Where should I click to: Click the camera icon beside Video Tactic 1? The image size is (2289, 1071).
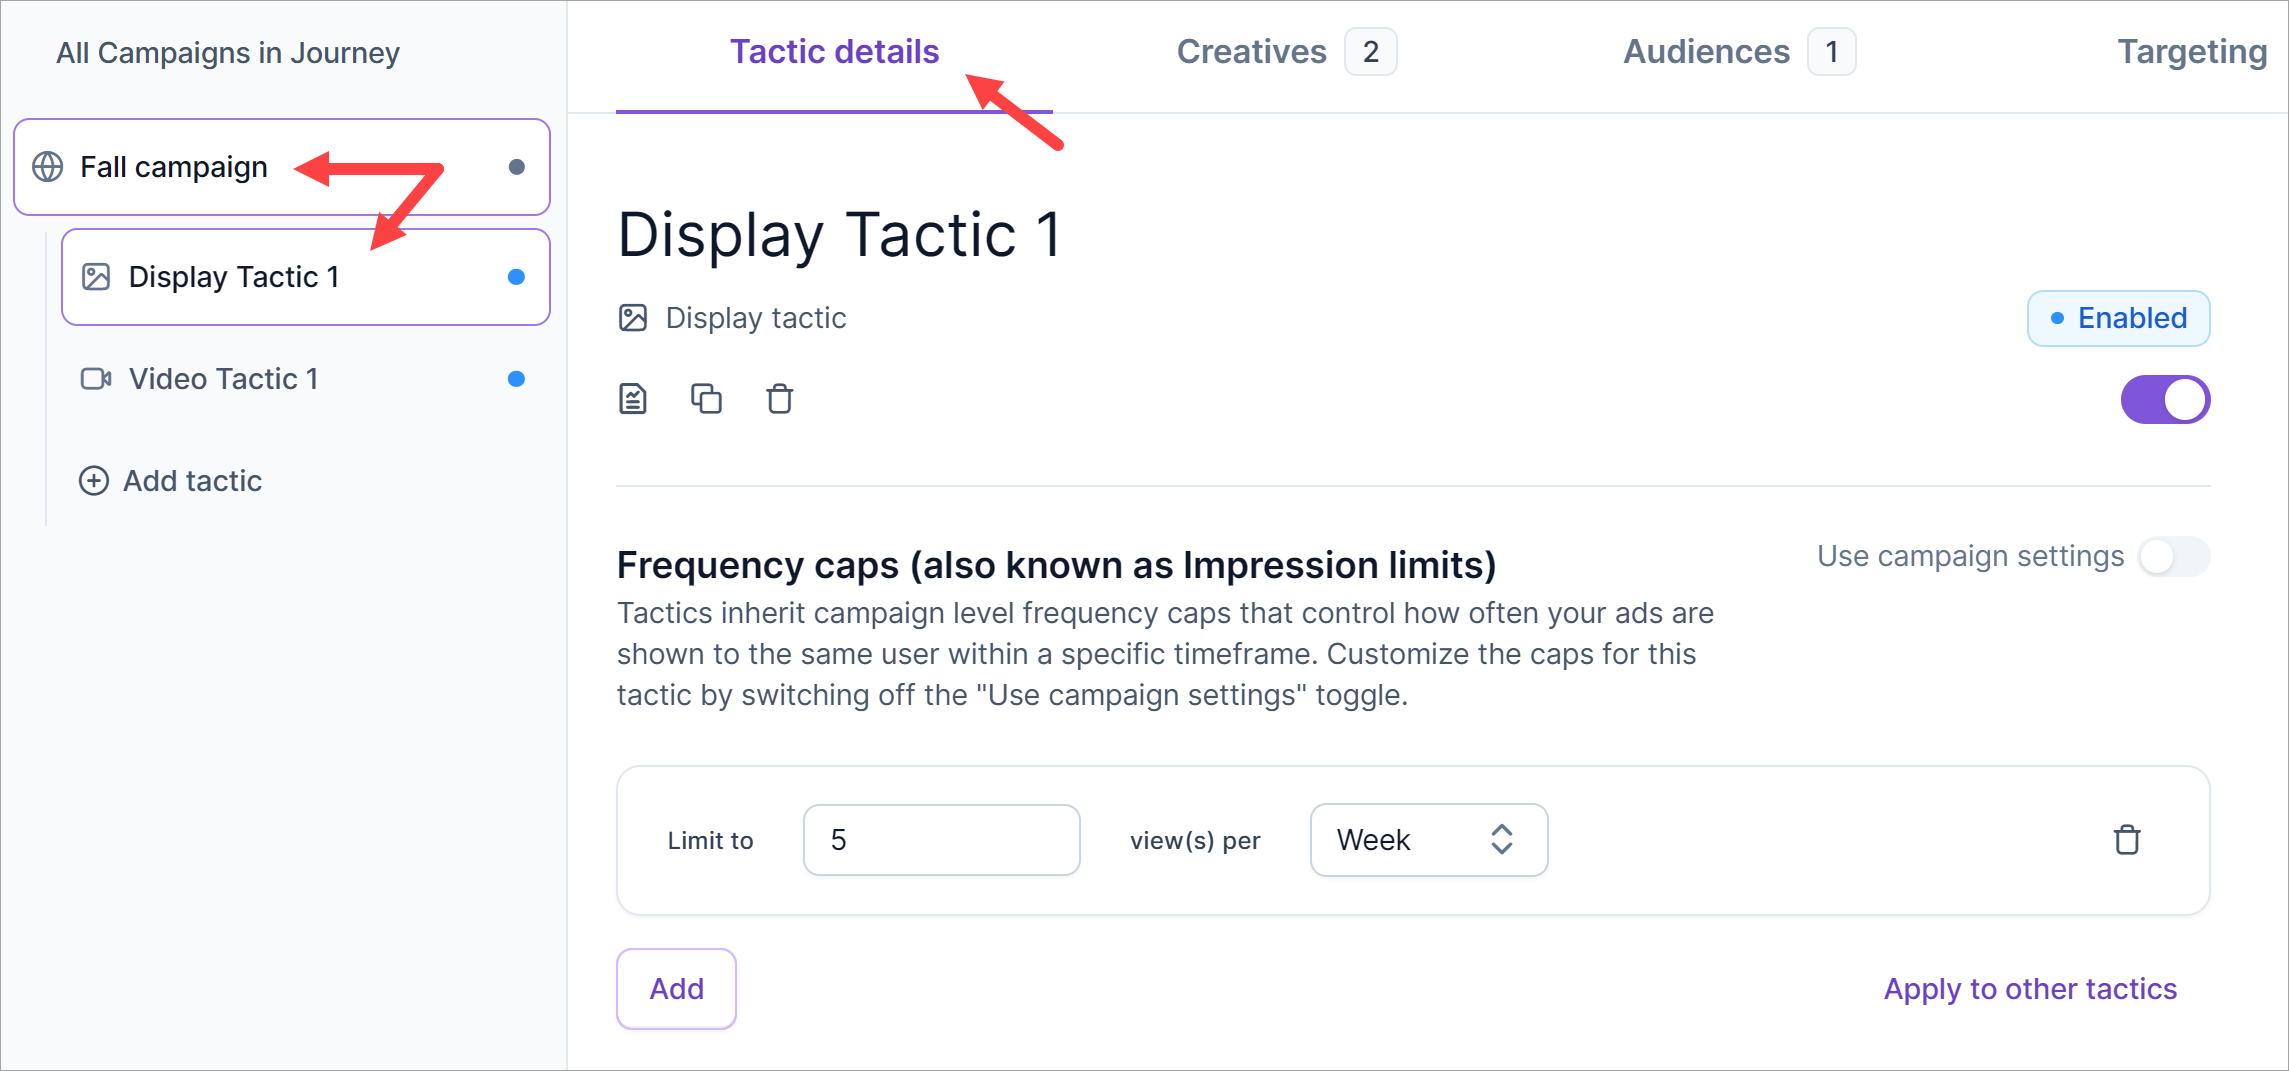(96, 379)
